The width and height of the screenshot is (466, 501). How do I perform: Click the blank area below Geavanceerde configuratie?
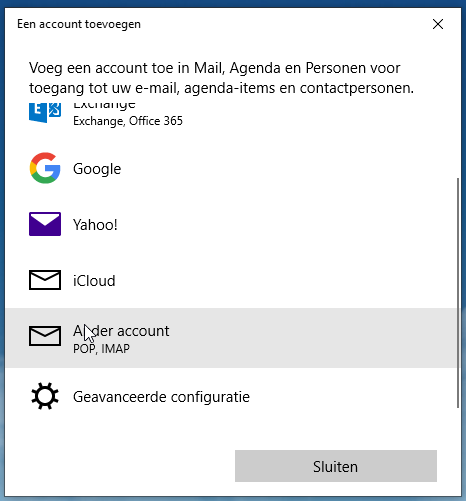(231, 428)
